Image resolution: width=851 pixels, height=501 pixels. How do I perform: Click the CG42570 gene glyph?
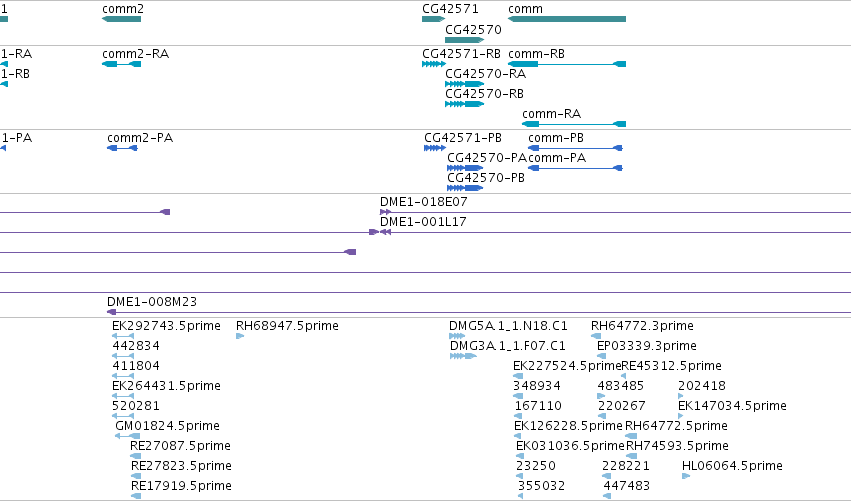465,40
